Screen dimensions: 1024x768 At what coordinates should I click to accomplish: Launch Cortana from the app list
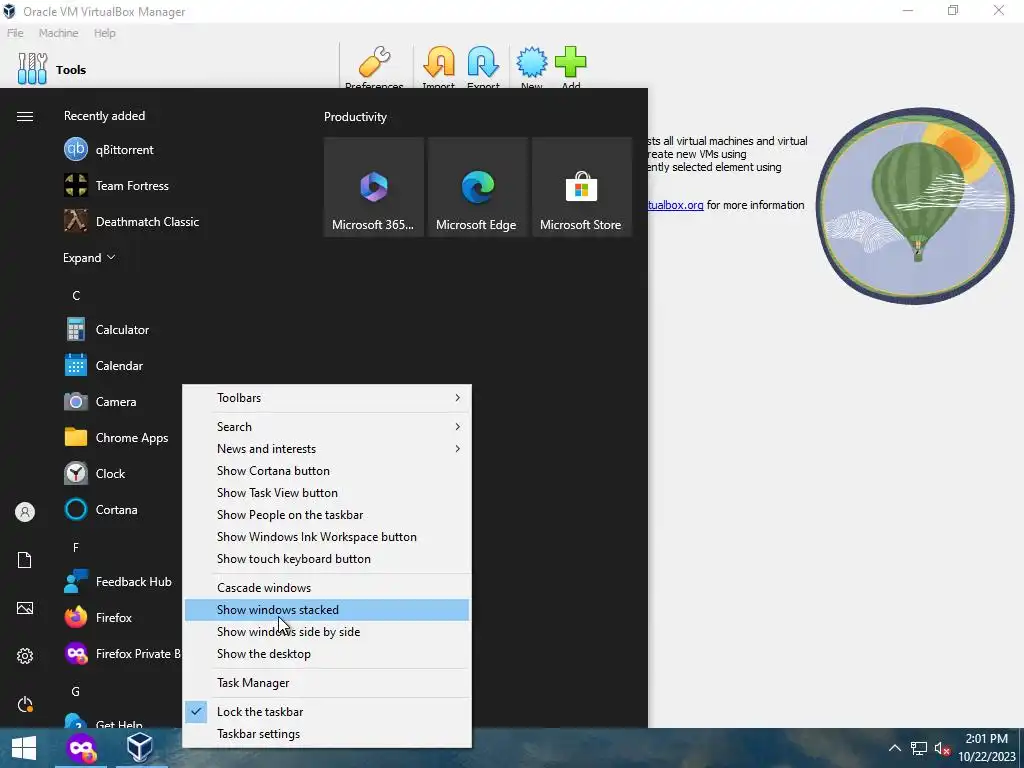pyautogui.click(x=121, y=509)
